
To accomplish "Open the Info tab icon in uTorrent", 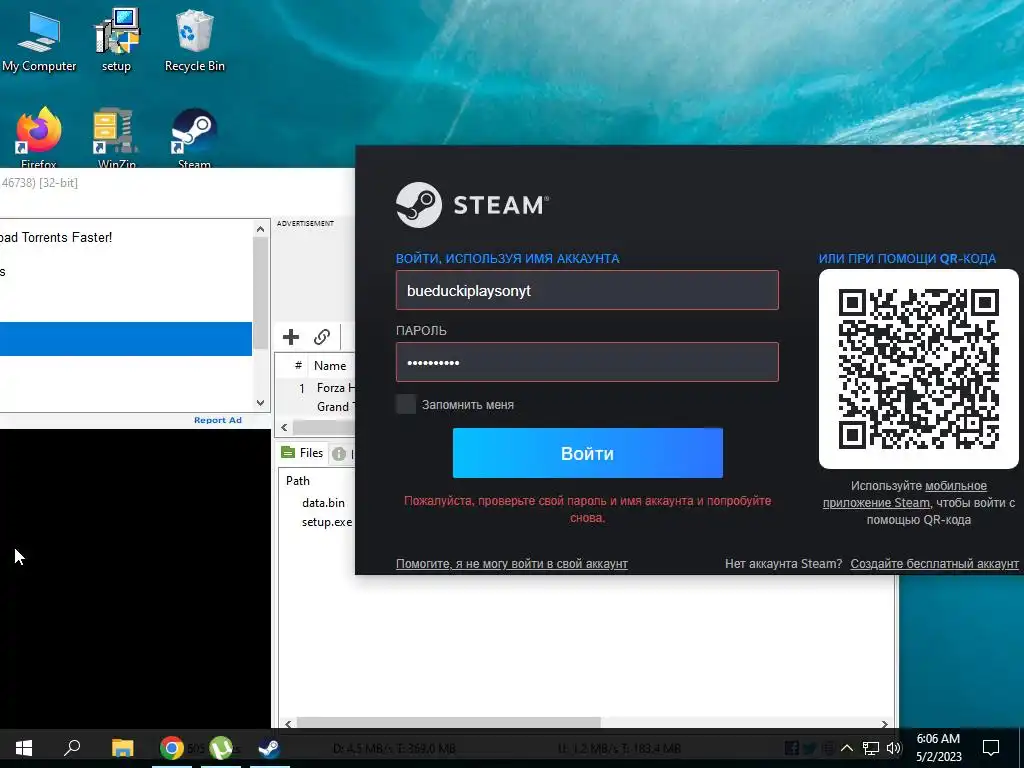I will (339, 454).
